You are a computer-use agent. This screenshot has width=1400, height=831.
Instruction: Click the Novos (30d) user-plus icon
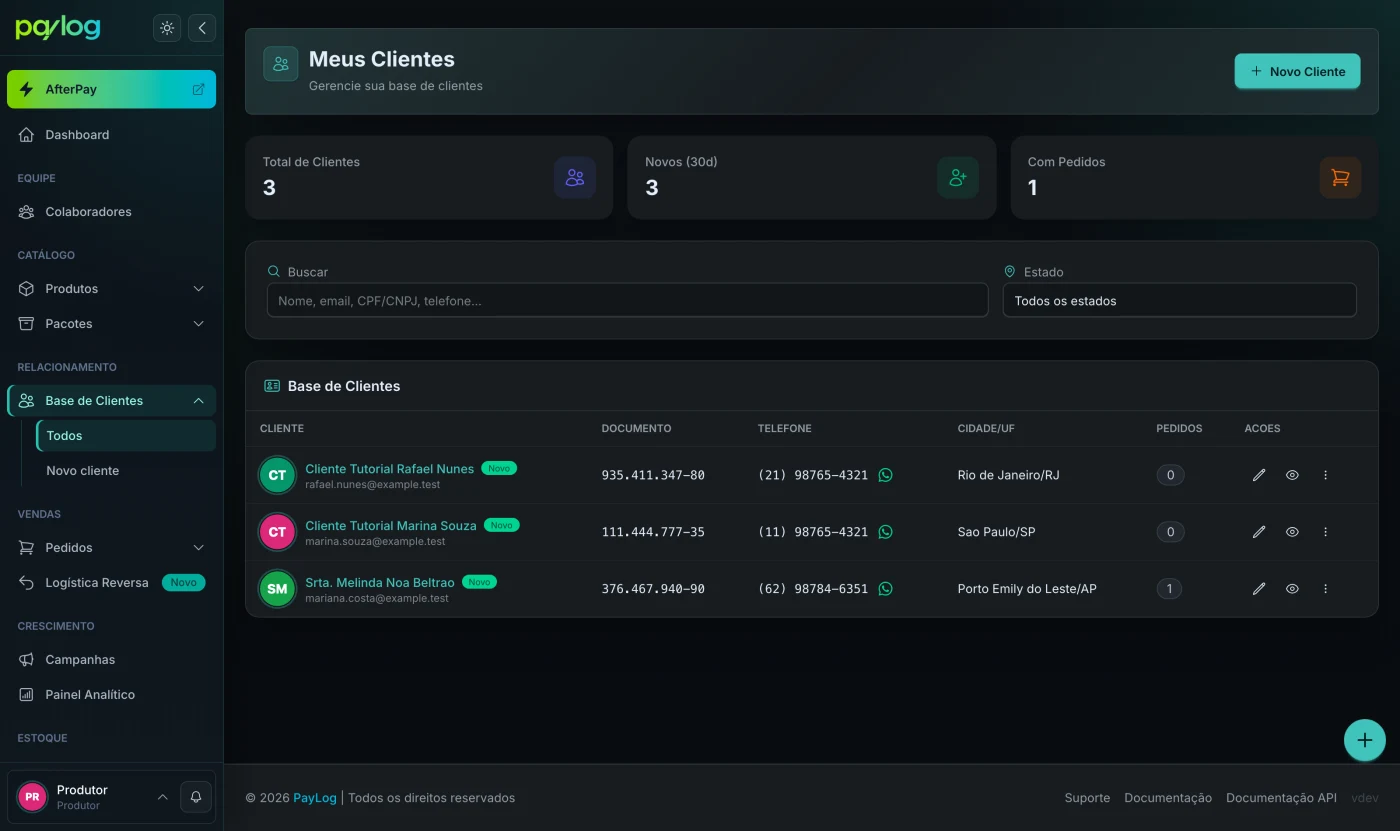pyautogui.click(x=958, y=178)
